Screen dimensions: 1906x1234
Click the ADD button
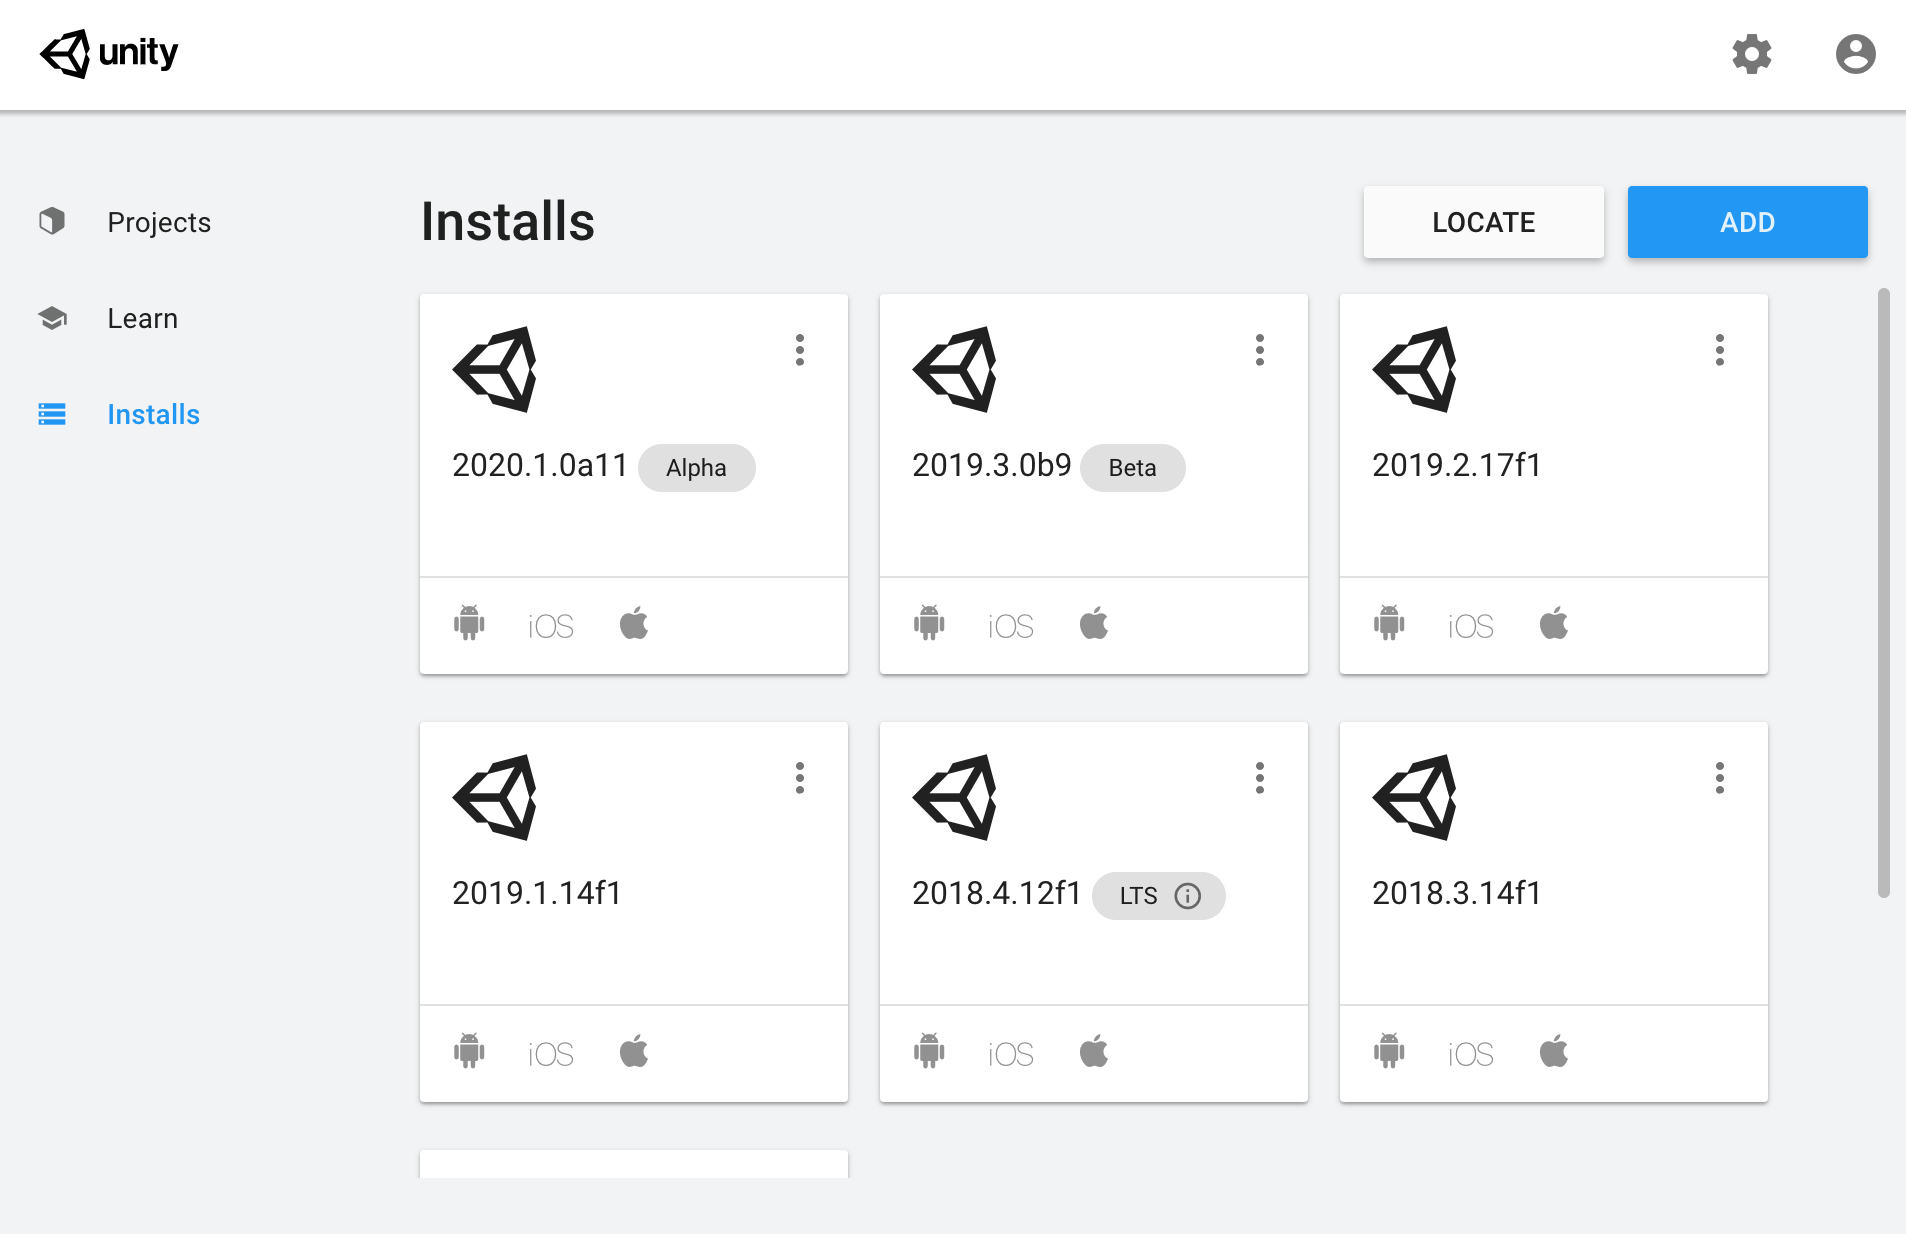tap(1747, 221)
